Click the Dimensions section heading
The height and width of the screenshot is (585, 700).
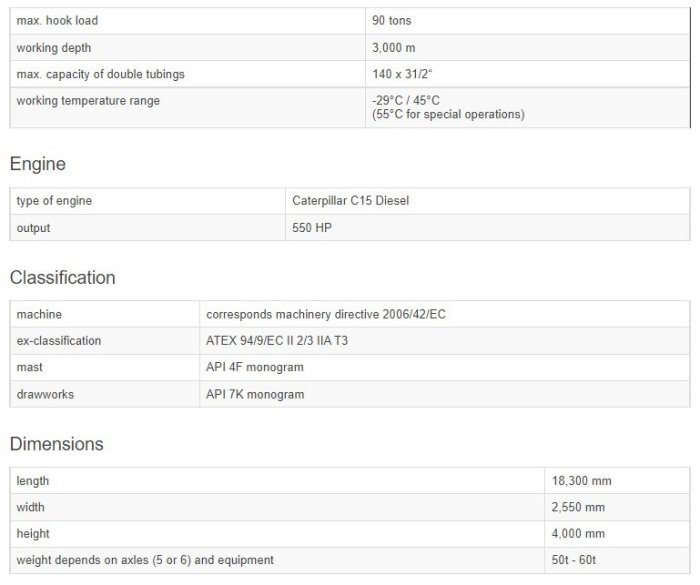click(x=57, y=443)
